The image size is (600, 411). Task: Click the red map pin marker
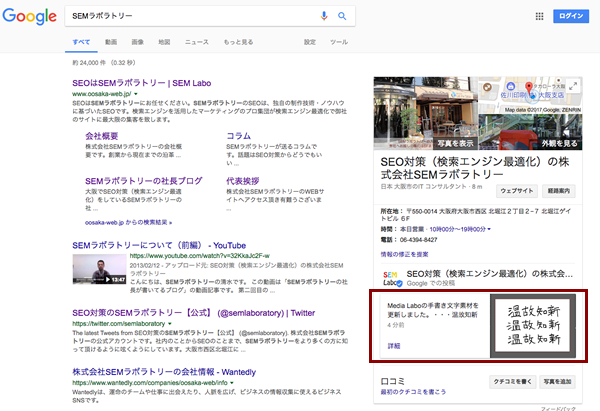[x=529, y=88]
